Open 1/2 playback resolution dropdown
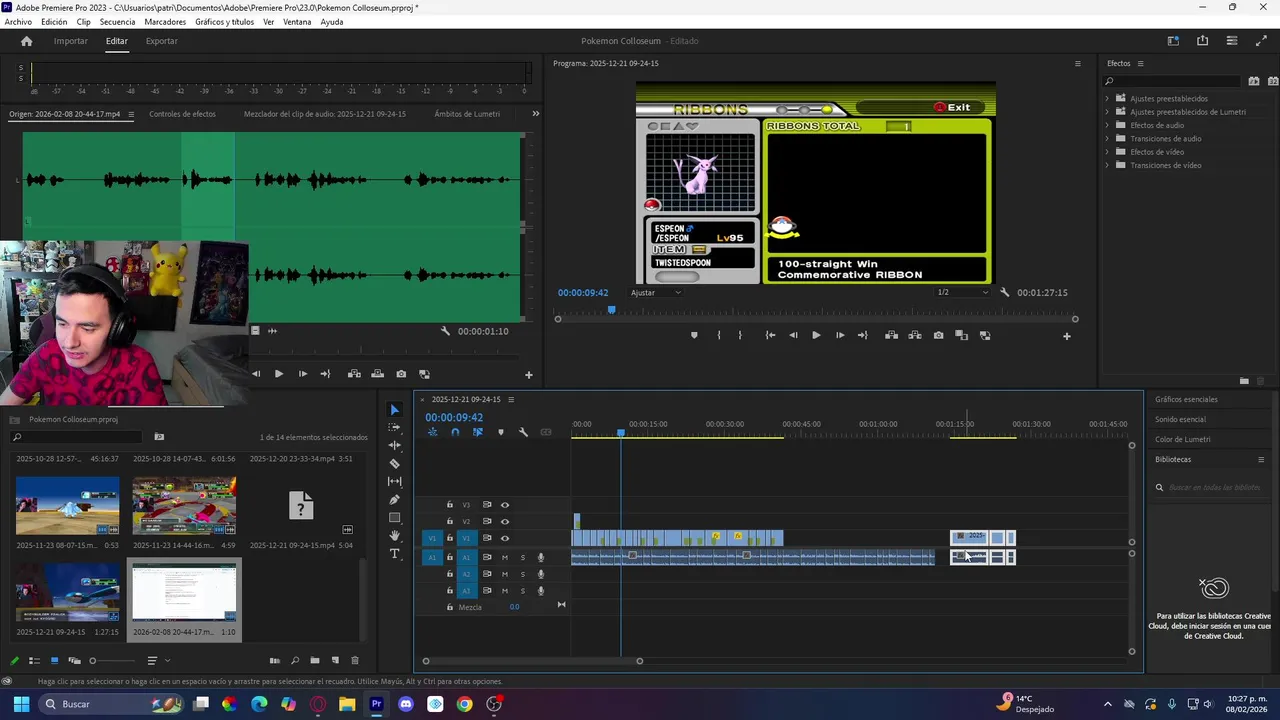 (x=962, y=292)
